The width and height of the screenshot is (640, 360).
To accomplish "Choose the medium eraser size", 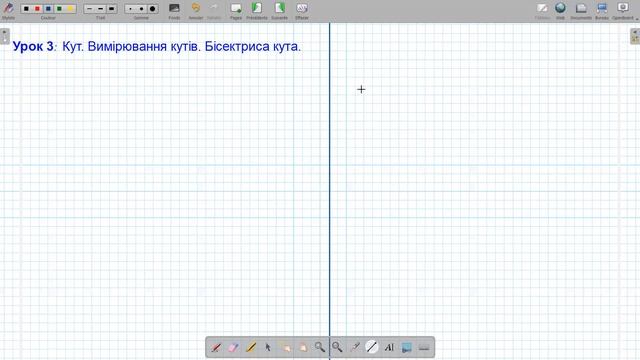I will point(141,9).
